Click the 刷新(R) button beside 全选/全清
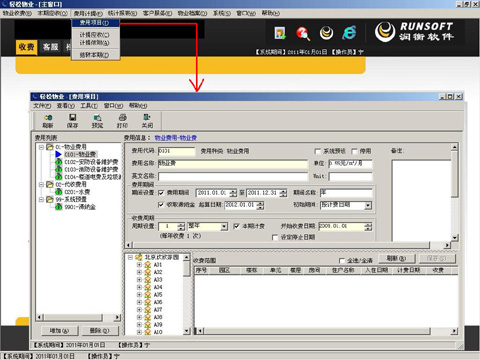This screenshot has width=480, height=360. pyautogui.click(x=396, y=258)
